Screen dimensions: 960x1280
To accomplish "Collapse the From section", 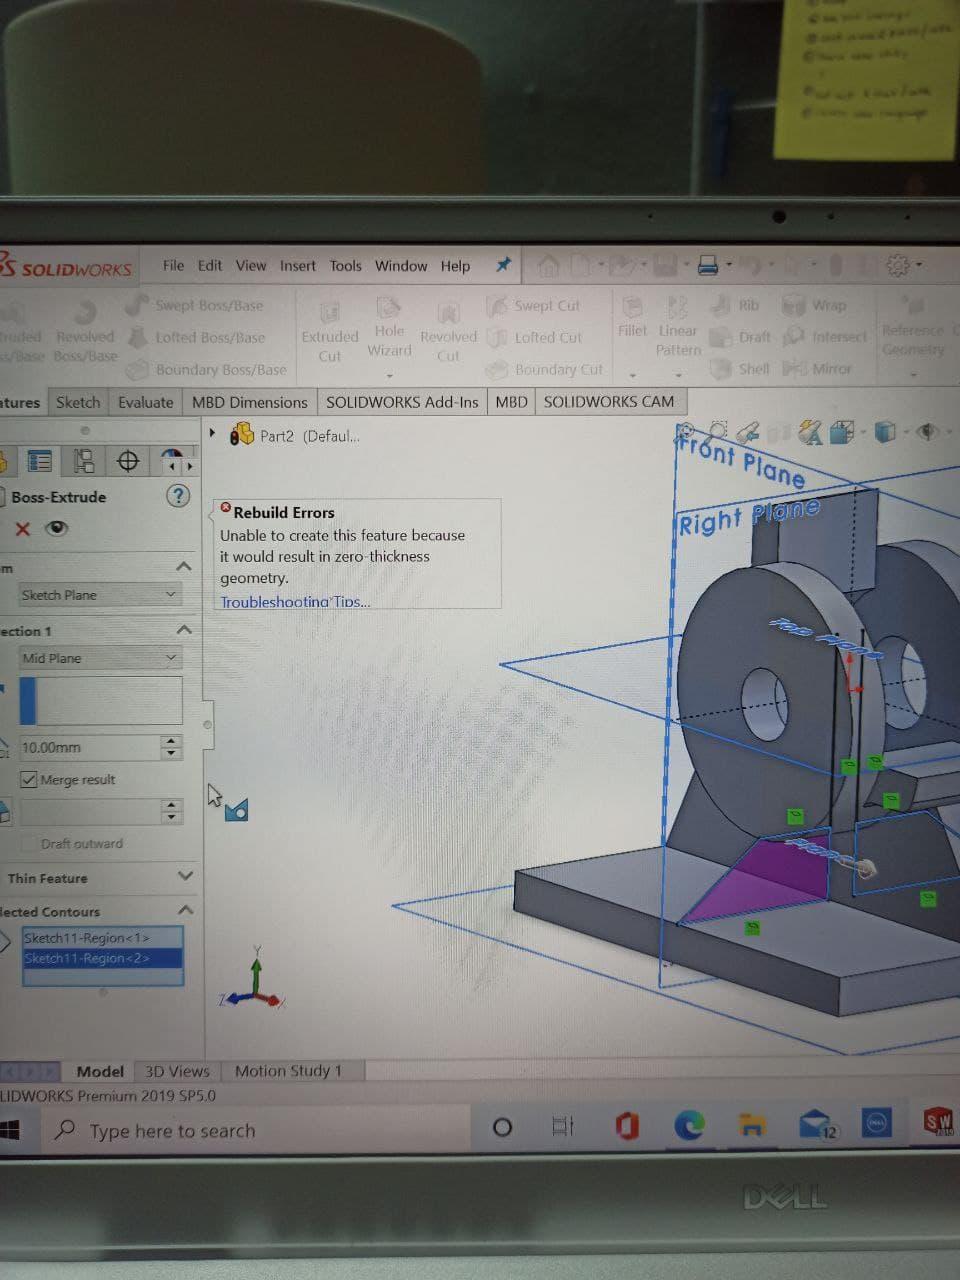I will 183,567.
